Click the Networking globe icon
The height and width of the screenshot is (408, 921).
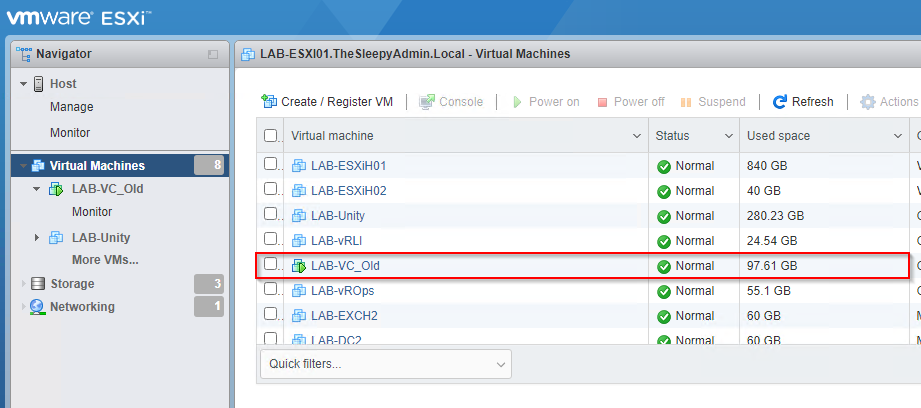coord(37,306)
